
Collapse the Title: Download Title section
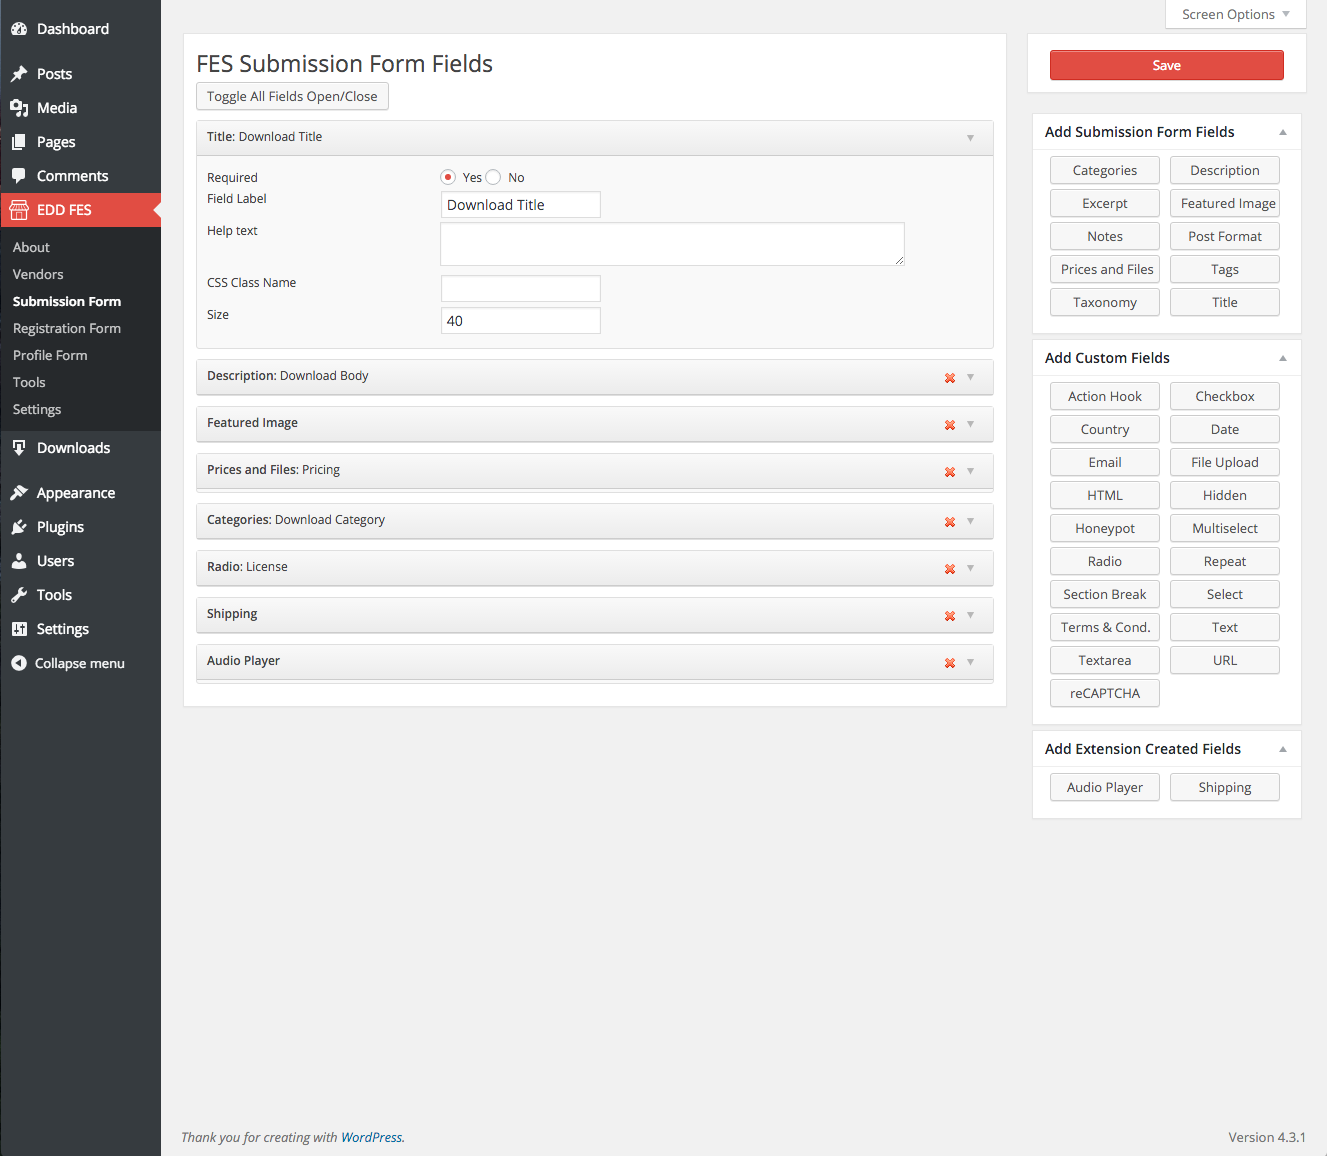[x=970, y=138]
